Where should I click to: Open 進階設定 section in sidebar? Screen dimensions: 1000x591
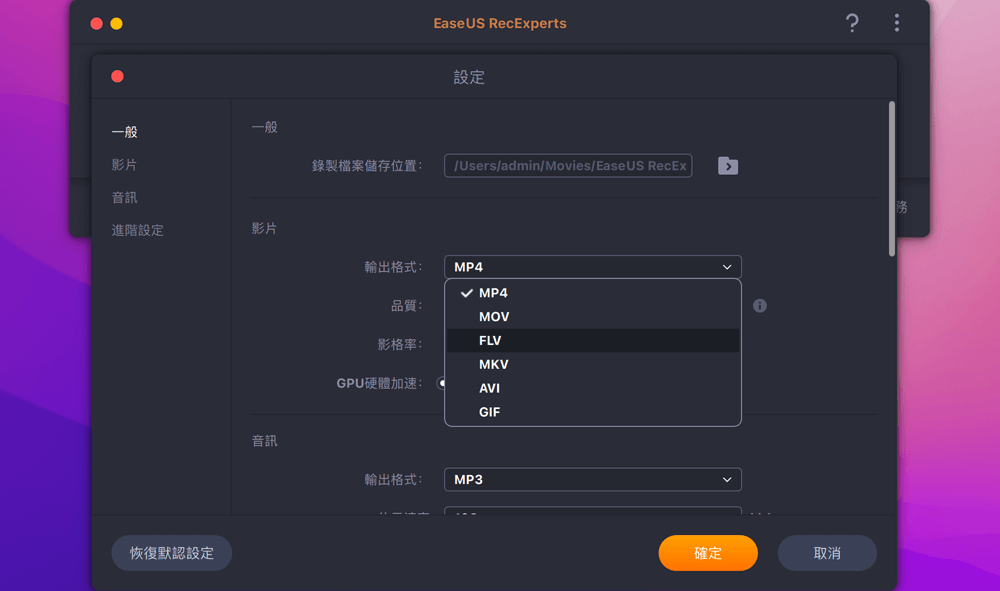pyautogui.click(x=138, y=230)
